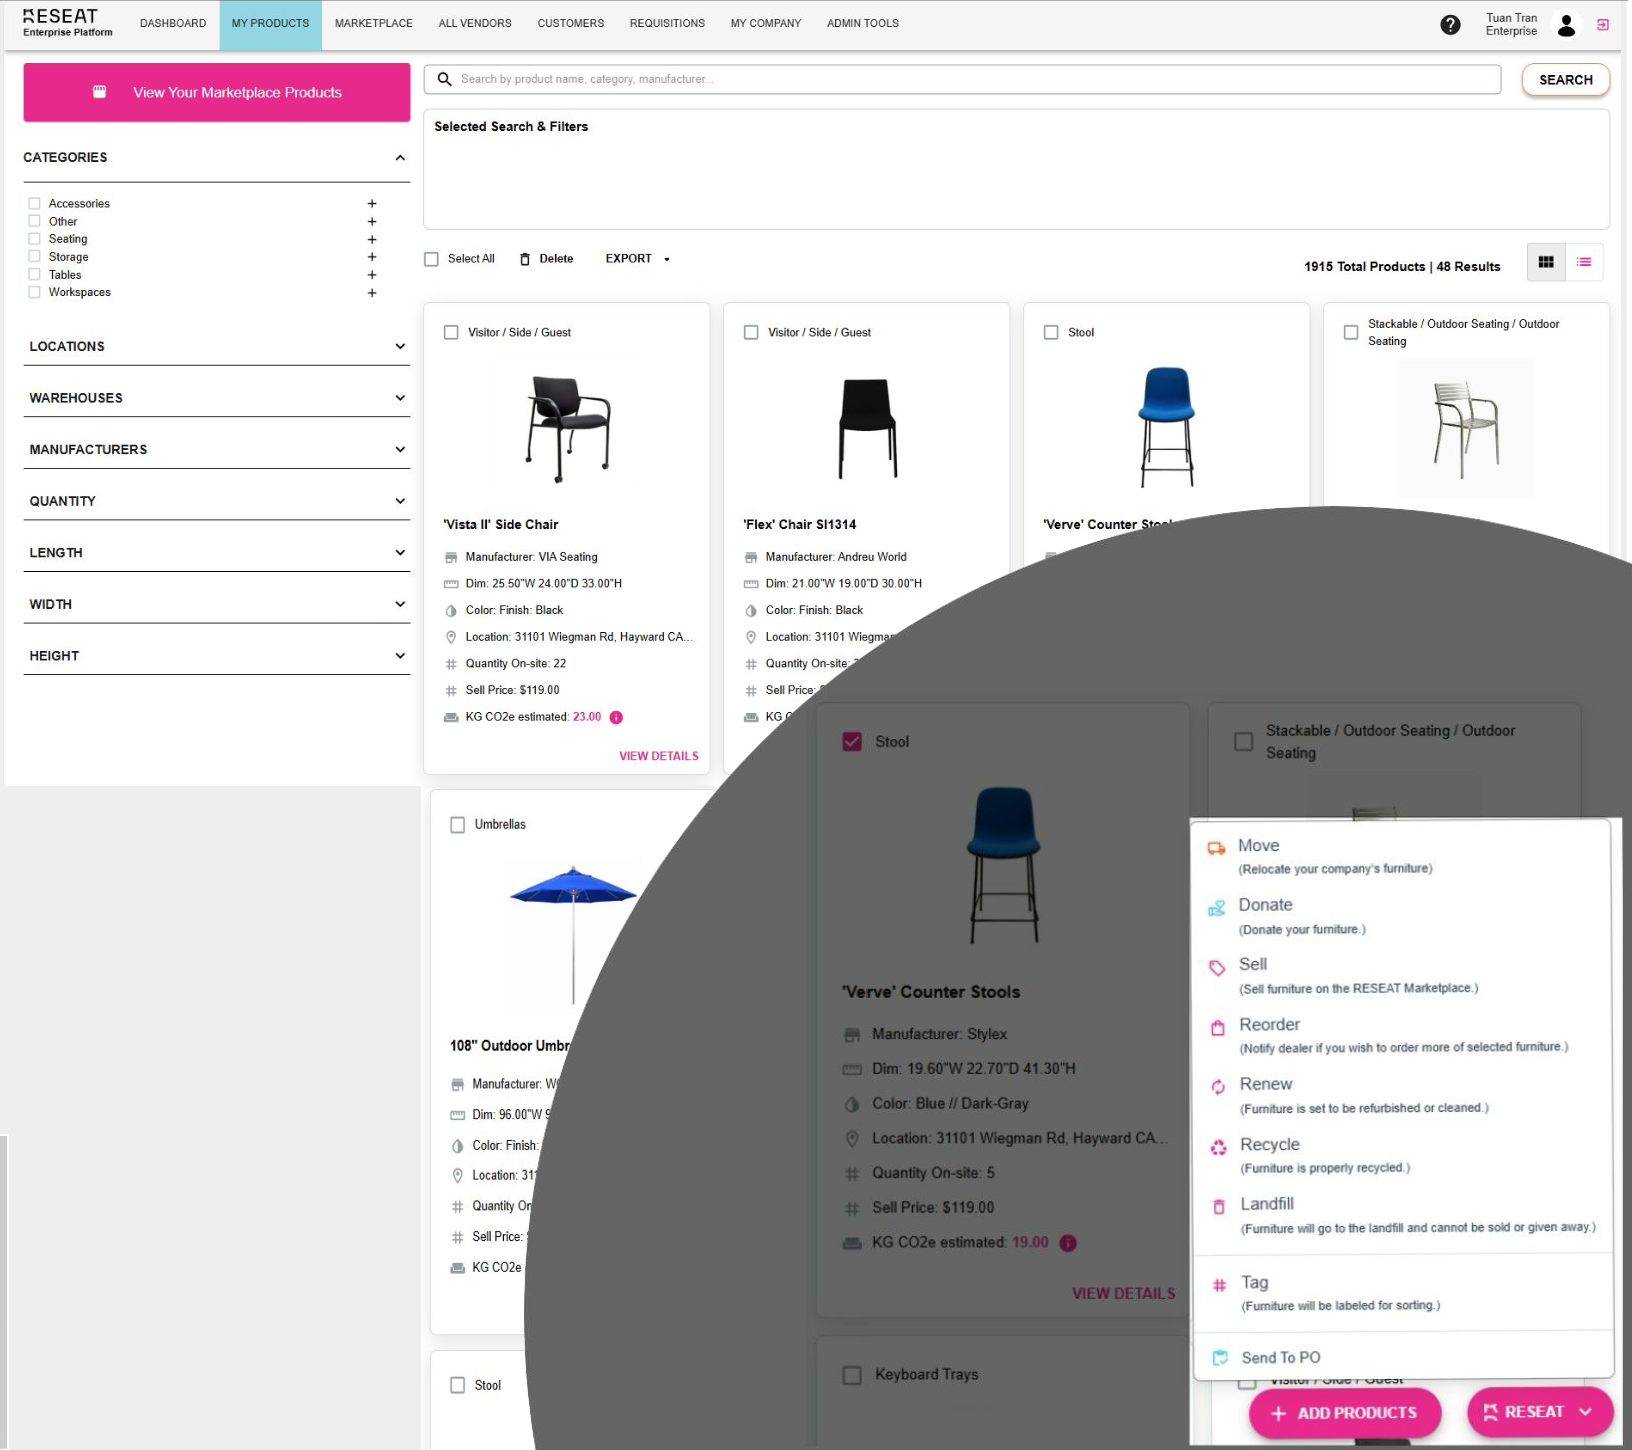Click the Tag hash icon

1219,1285
